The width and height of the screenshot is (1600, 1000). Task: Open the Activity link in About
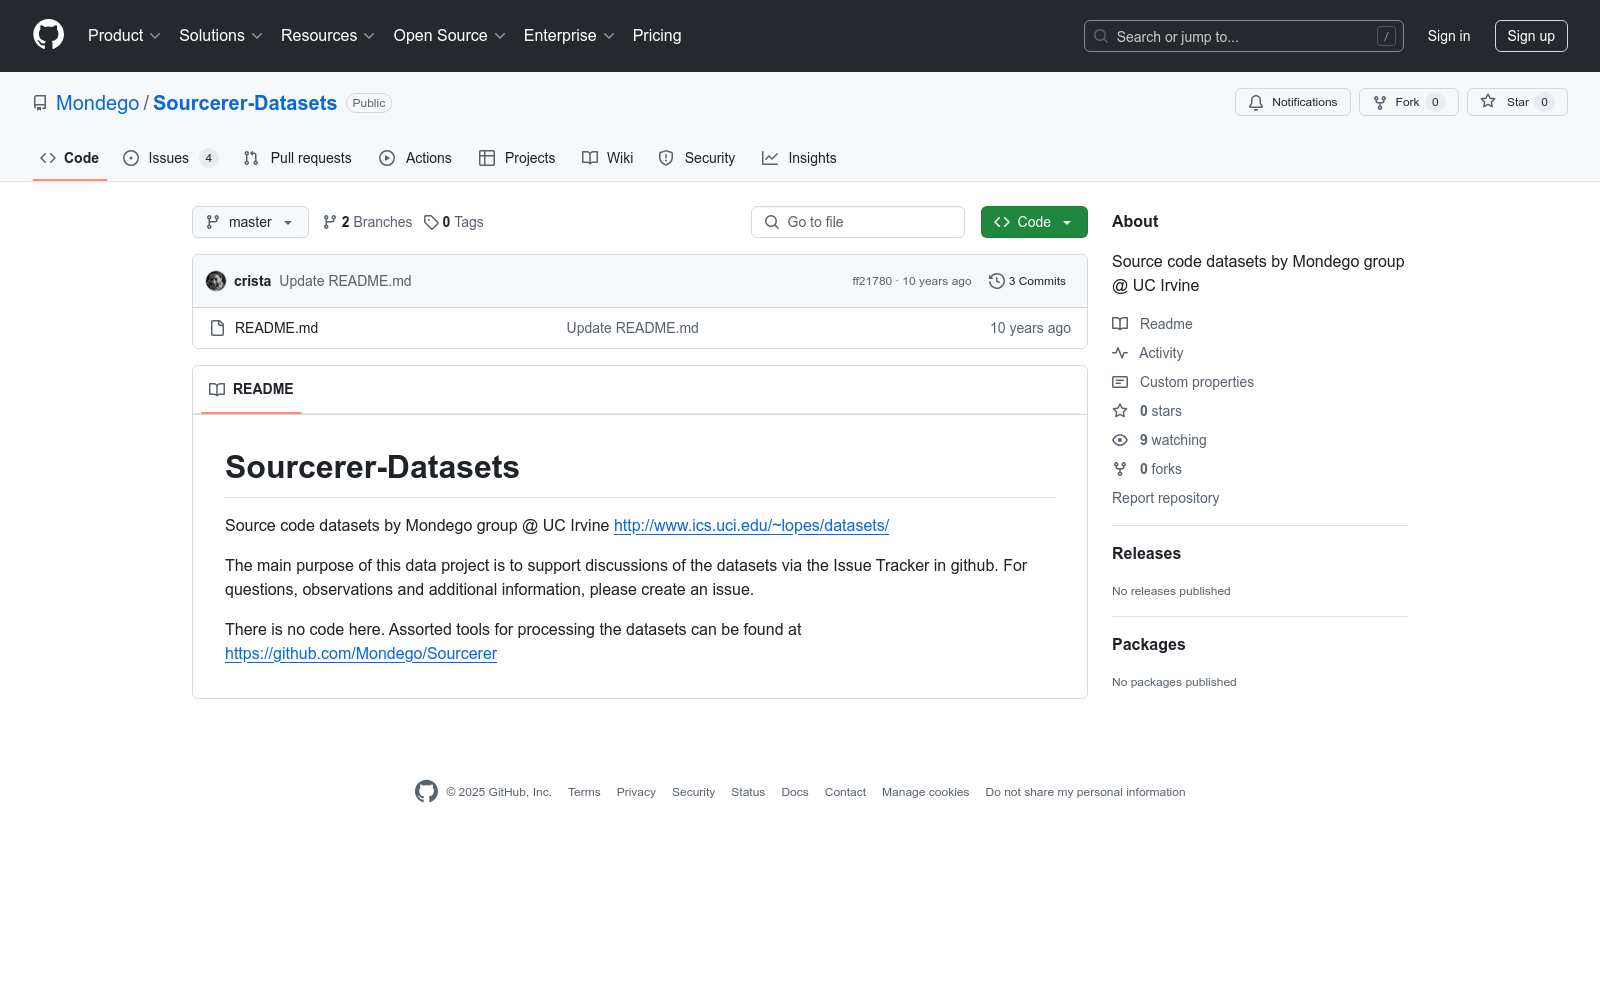tap(1148, 353)
